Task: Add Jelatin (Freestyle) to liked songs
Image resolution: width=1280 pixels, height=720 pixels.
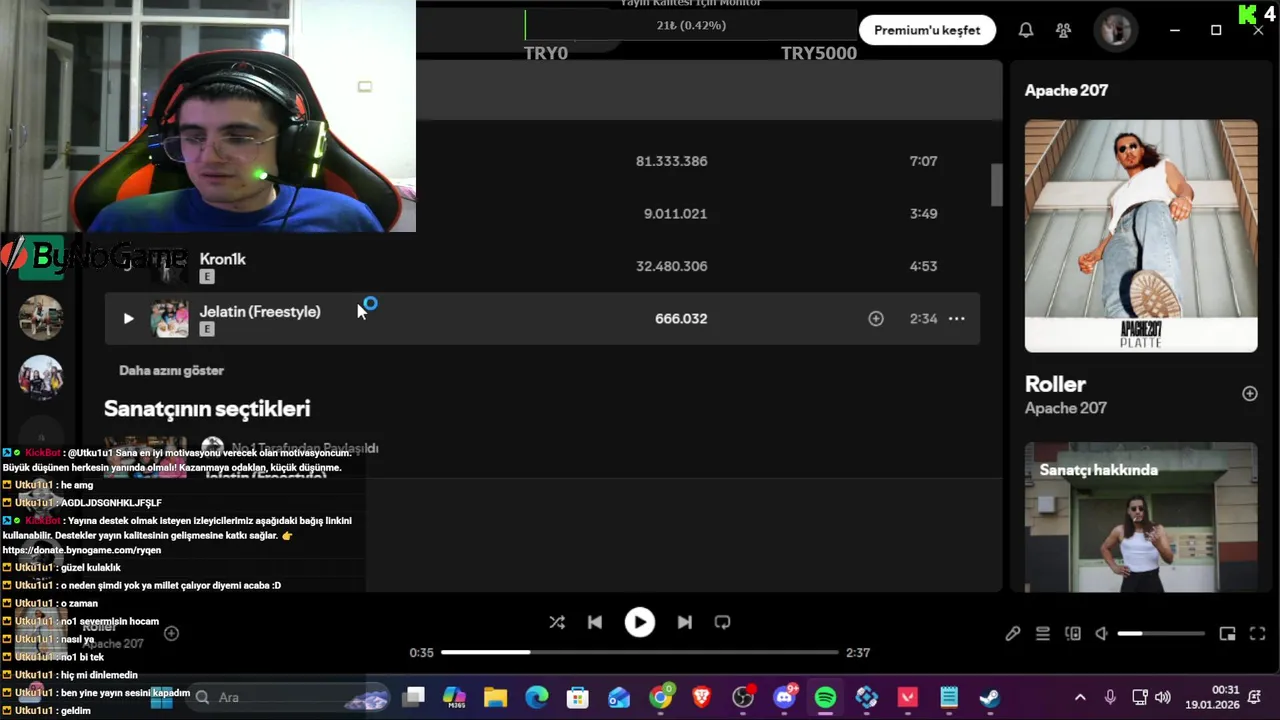Action: tap(876, 319)
